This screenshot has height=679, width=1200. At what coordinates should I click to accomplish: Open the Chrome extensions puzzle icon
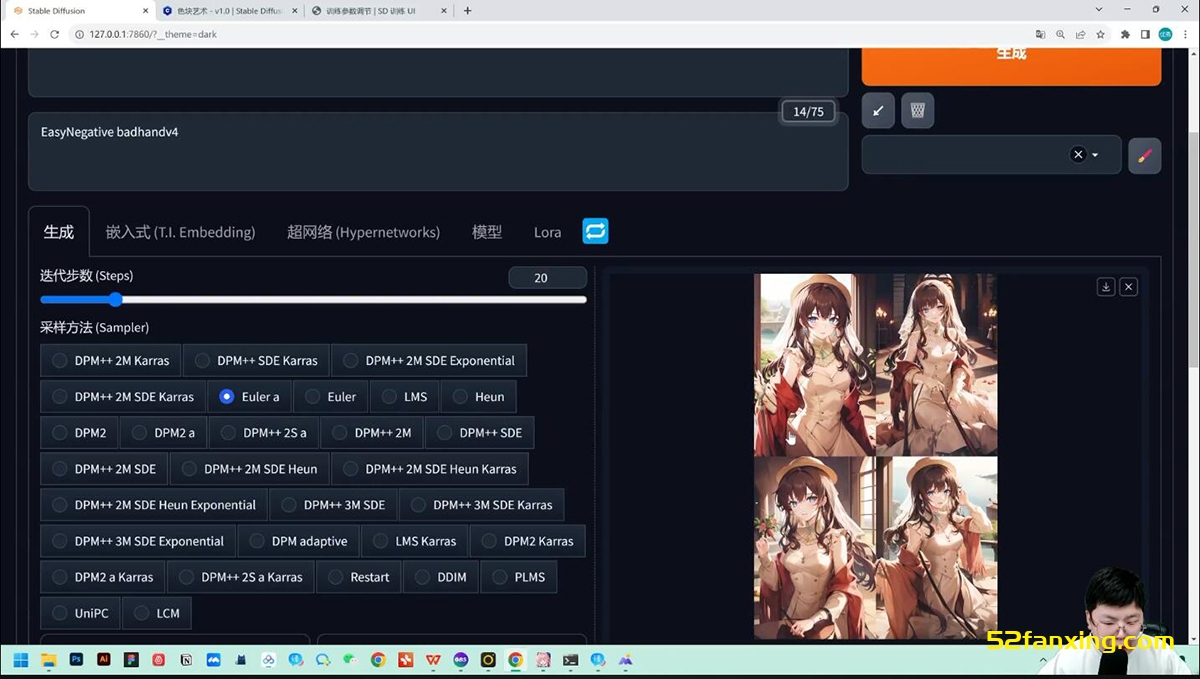click(x=1125, y=34)
